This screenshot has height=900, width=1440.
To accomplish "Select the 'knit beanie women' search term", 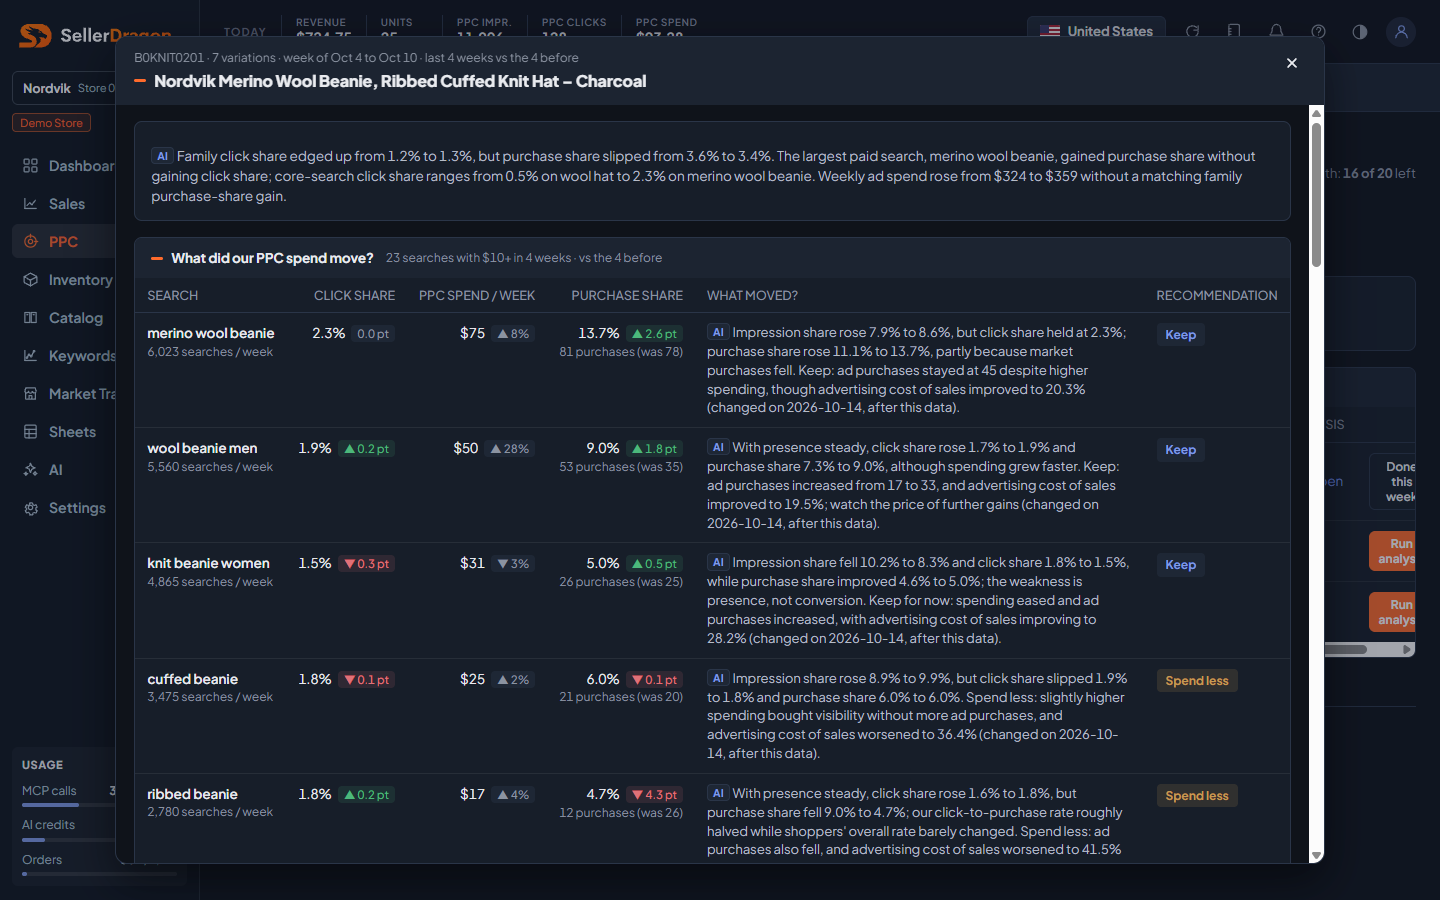I will [x=208, y=563].
